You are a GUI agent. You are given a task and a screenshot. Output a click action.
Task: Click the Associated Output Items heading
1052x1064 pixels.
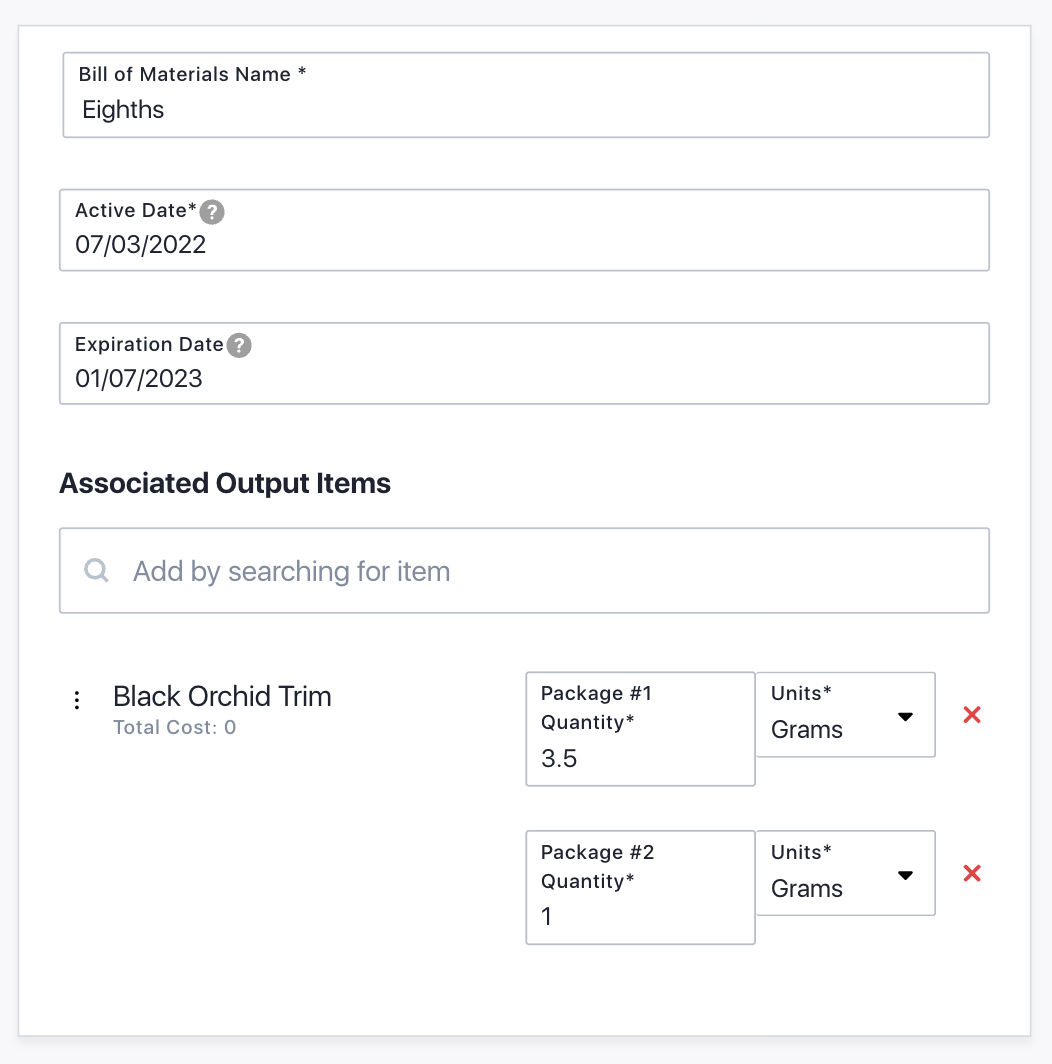point(225,484)
